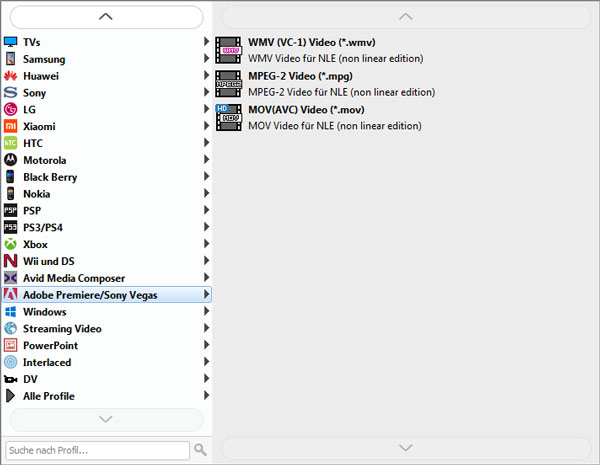Click the category list scroll-down button
The height and width of the screenshot is (465, 600).
click(106, 419)
